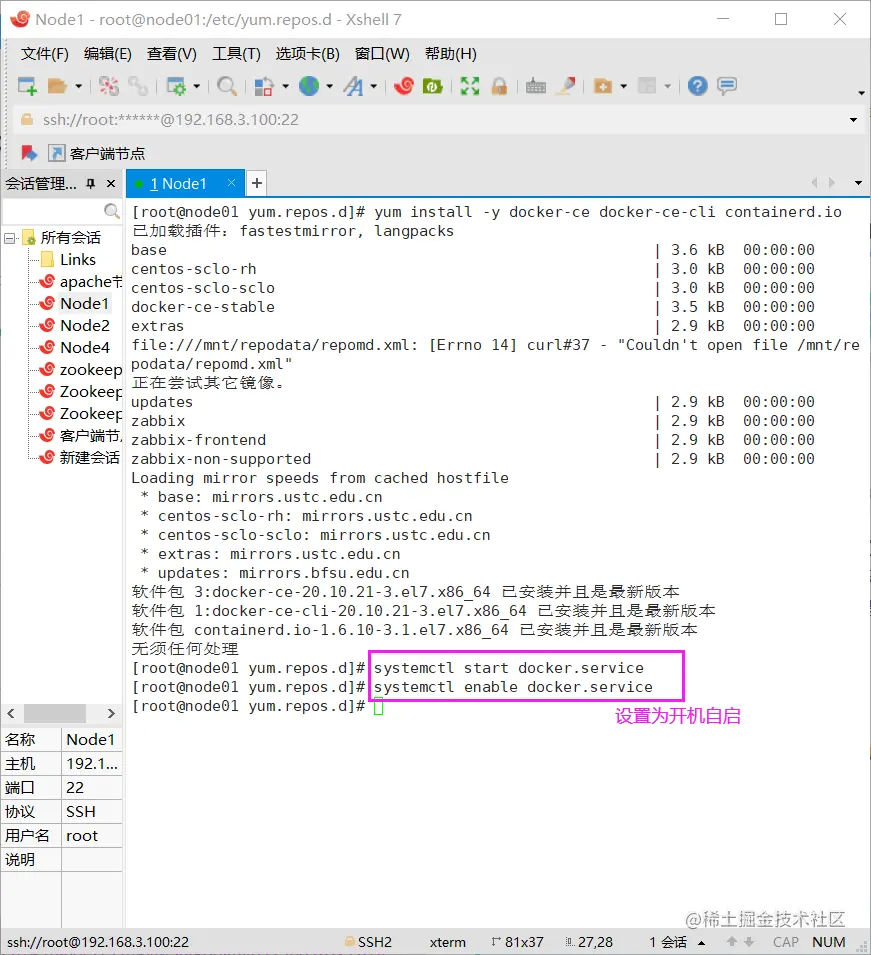Click the globe Encoding toolbar icon
The width and height of the screenshot is (871, 955).
click(309, 86)
